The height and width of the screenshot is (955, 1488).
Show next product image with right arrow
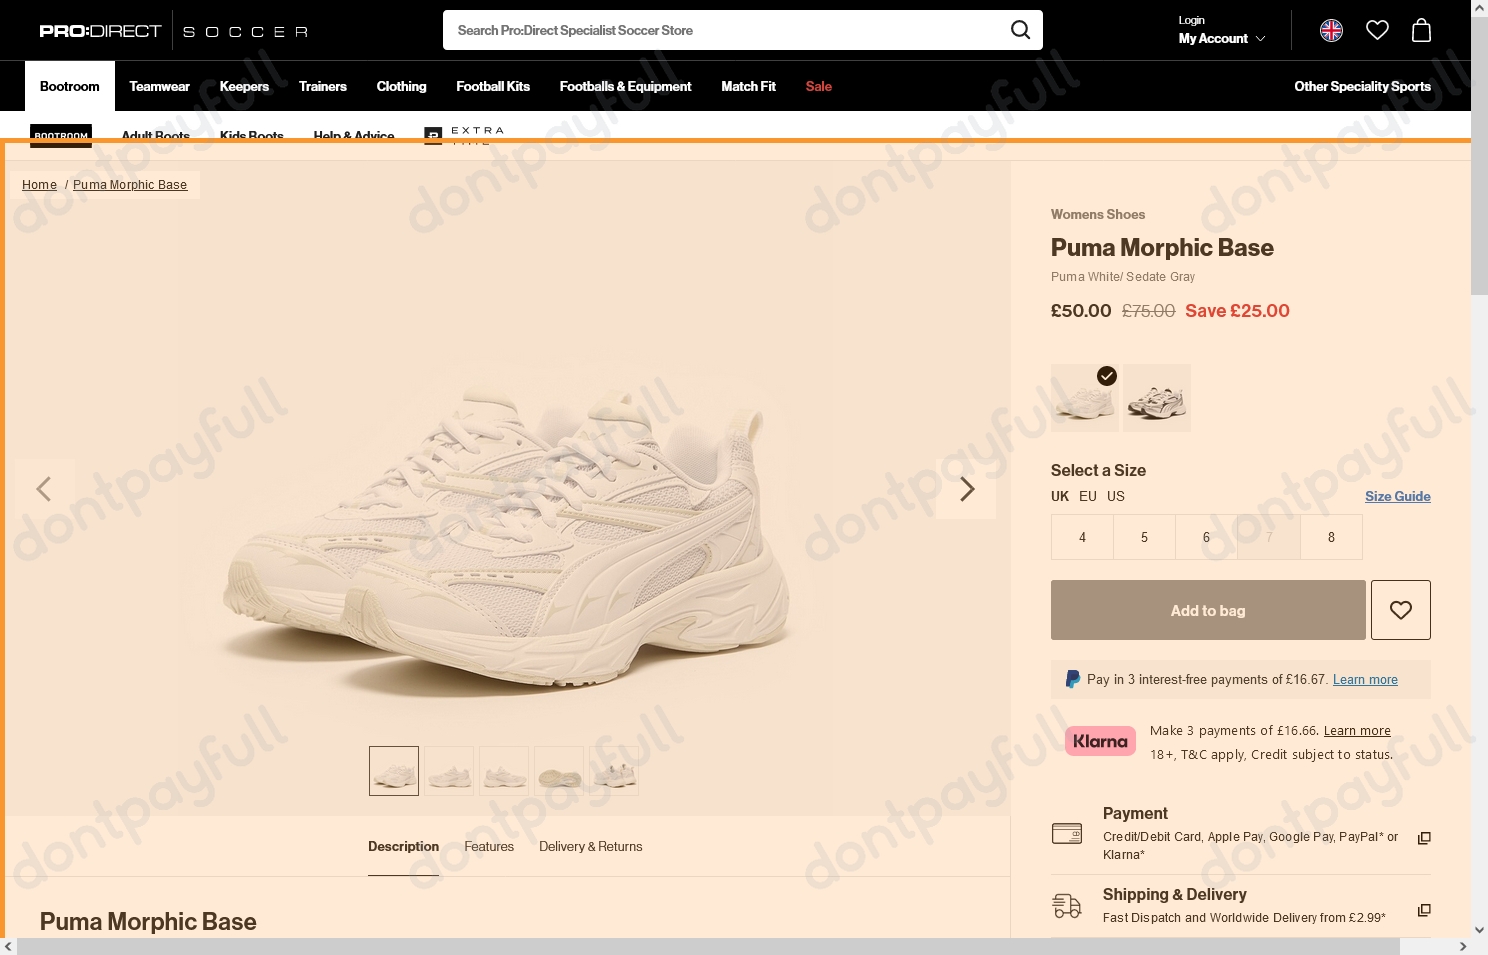[966, 489]
